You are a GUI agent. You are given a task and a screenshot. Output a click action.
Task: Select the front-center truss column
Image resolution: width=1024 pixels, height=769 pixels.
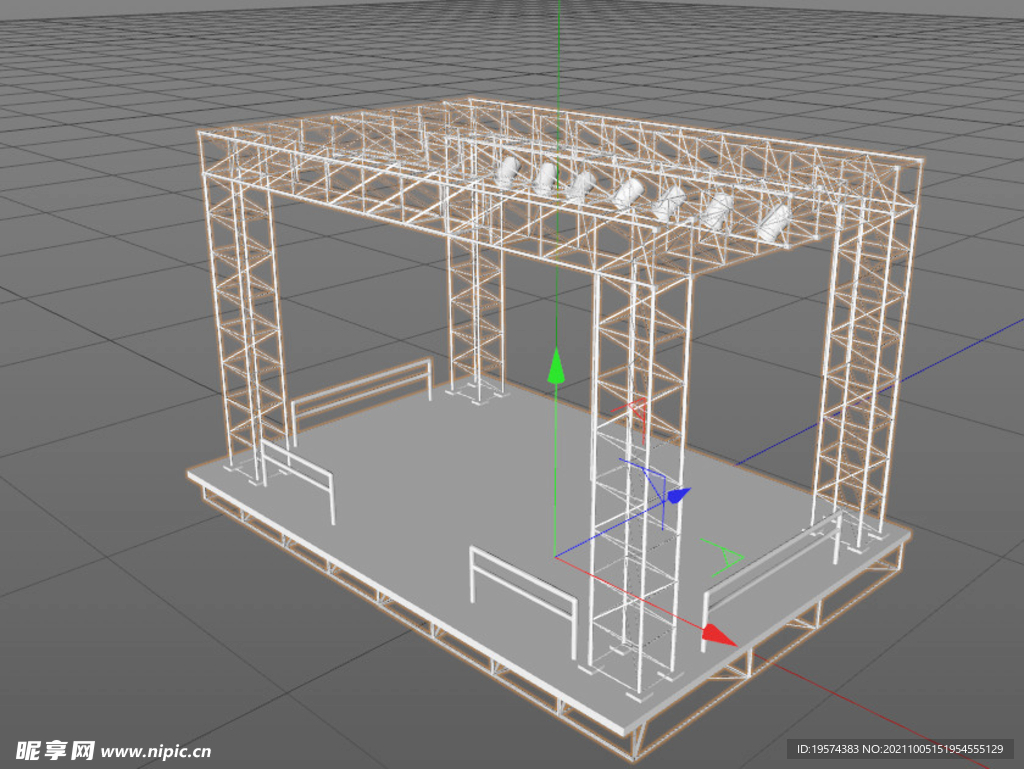pos(639,480)
